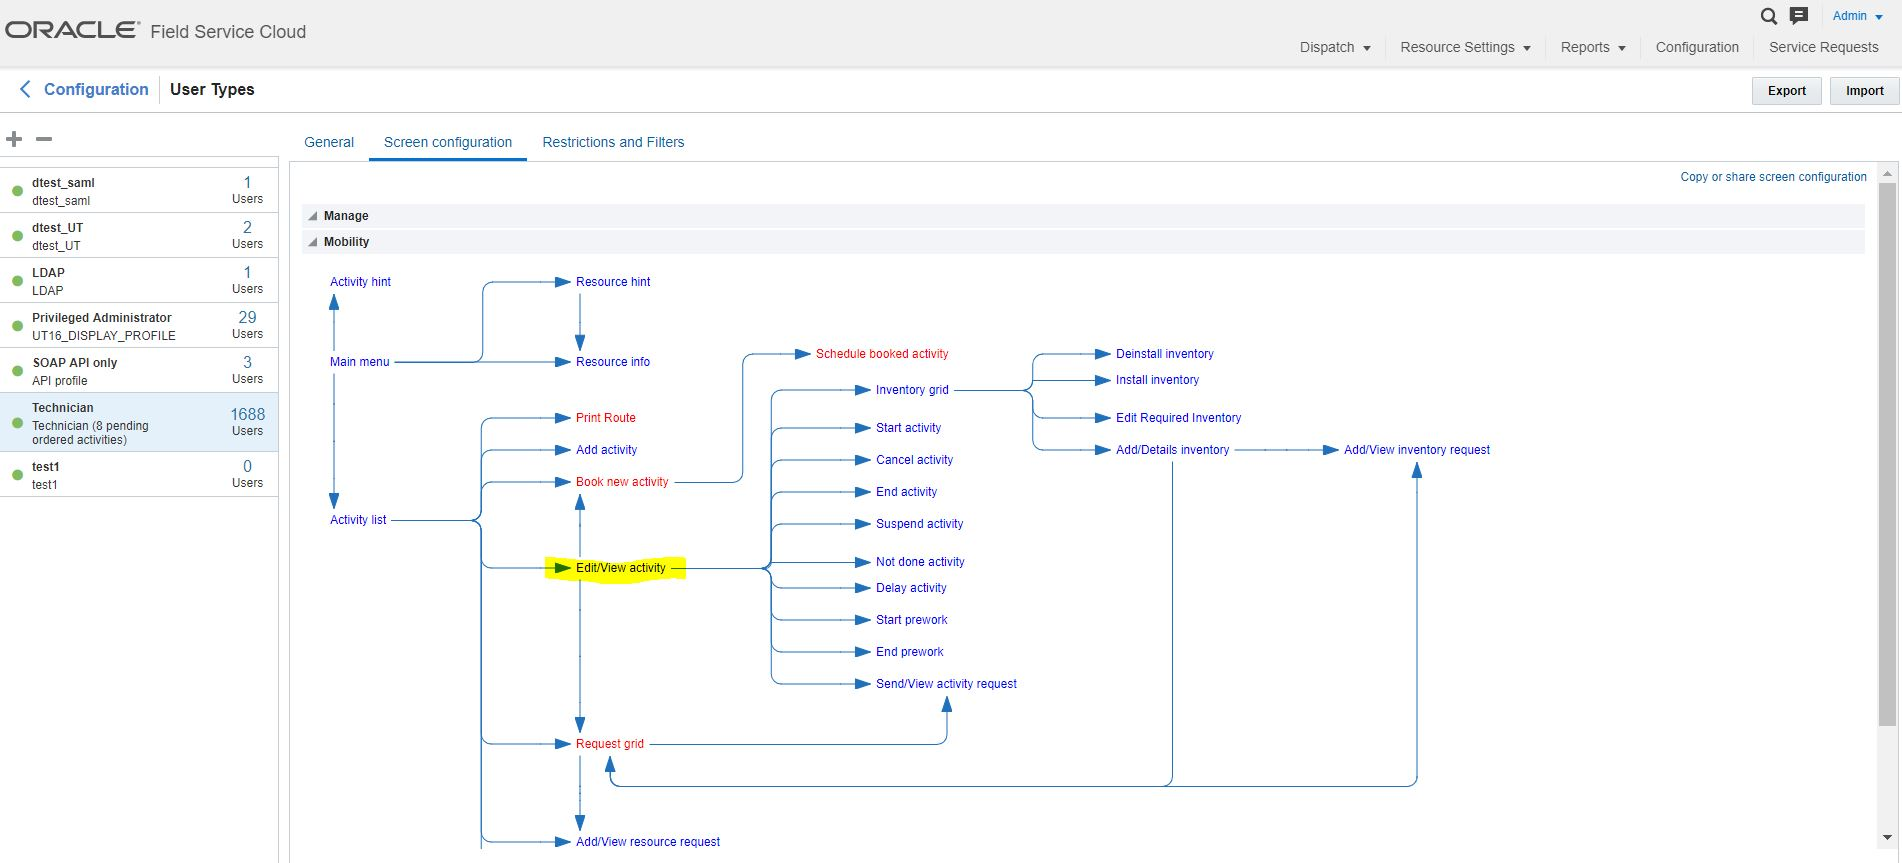Open the Deinstall inventory node

coord(1164,354)
